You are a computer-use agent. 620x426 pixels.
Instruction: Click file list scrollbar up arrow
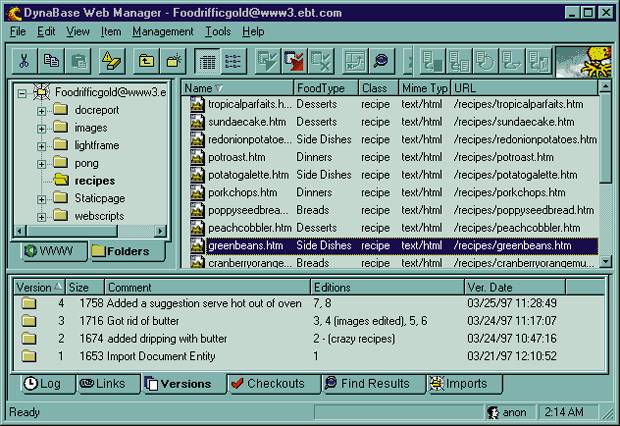tap(605, 86)
